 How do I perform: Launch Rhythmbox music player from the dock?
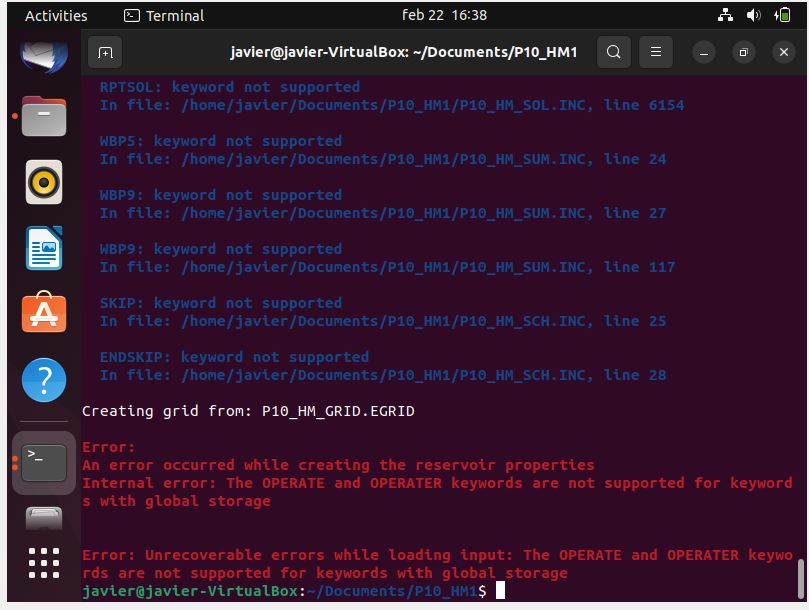click(43, 181)
